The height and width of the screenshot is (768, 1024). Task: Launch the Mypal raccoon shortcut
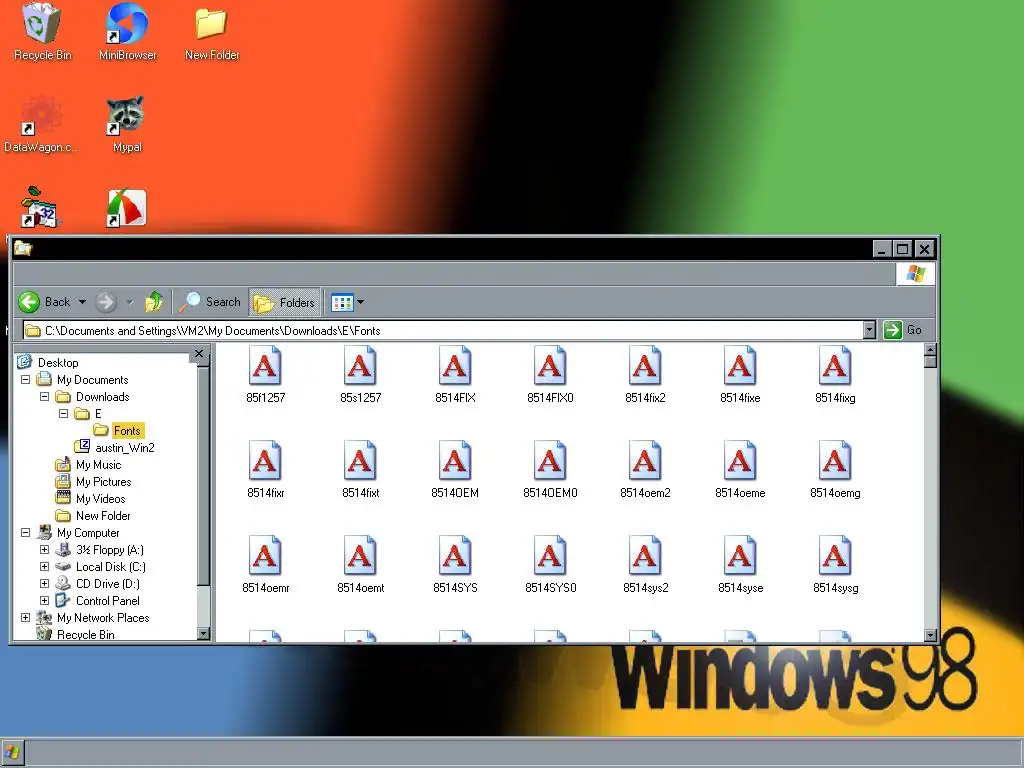click(x=127, y=125)
